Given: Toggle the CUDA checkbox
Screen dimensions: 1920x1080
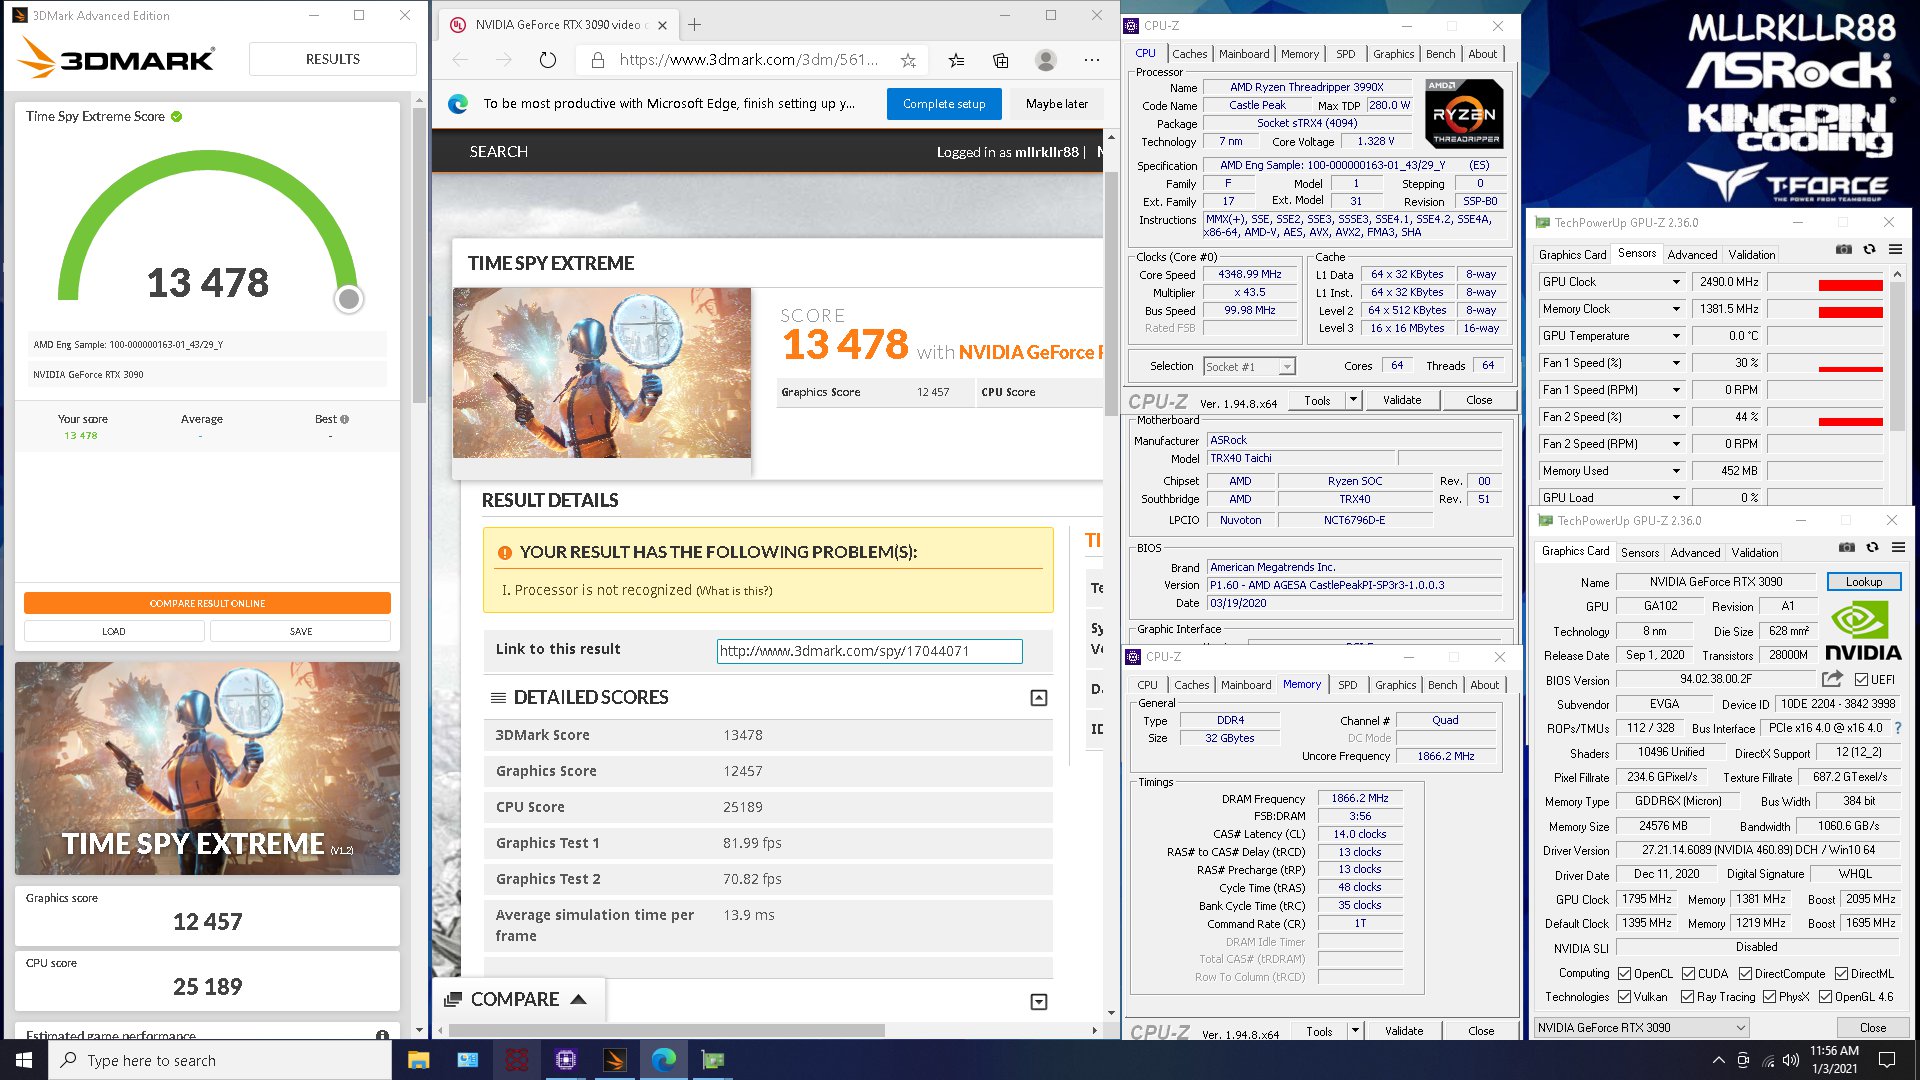Looking at the screenshot, I should coord(1688,973).
